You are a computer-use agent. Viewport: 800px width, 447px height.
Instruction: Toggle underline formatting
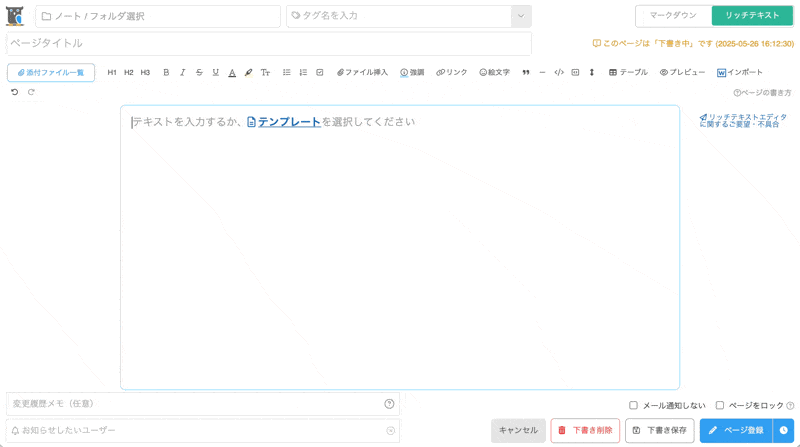[x=215, y=72]
